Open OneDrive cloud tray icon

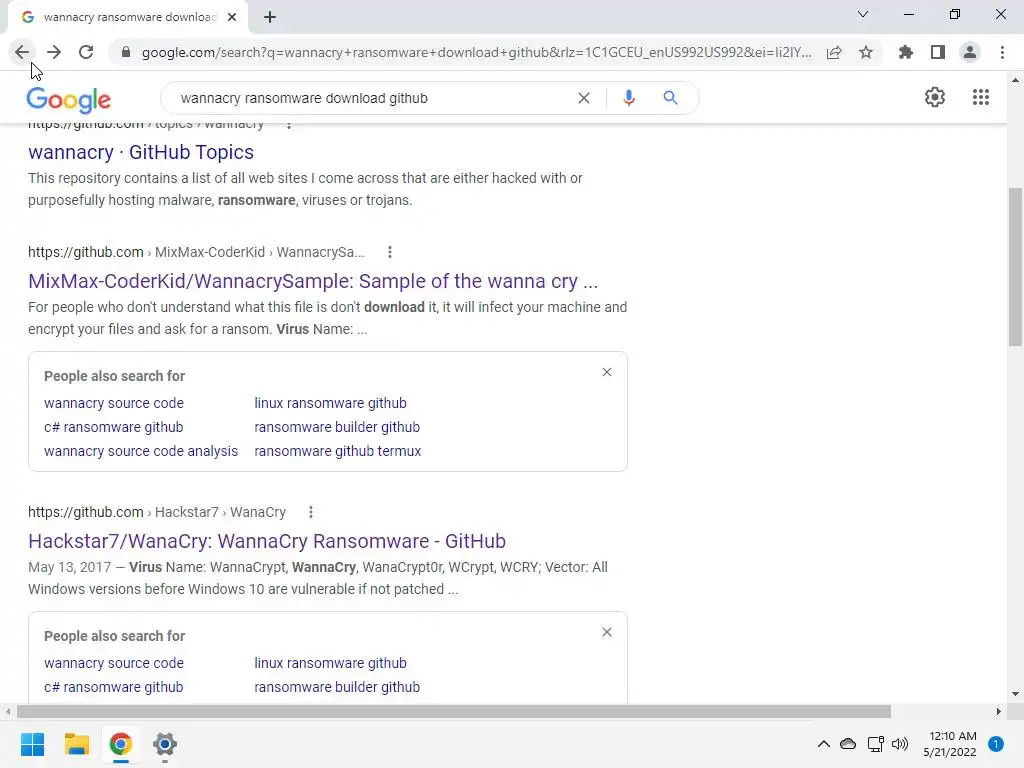[x=848, y=744]
